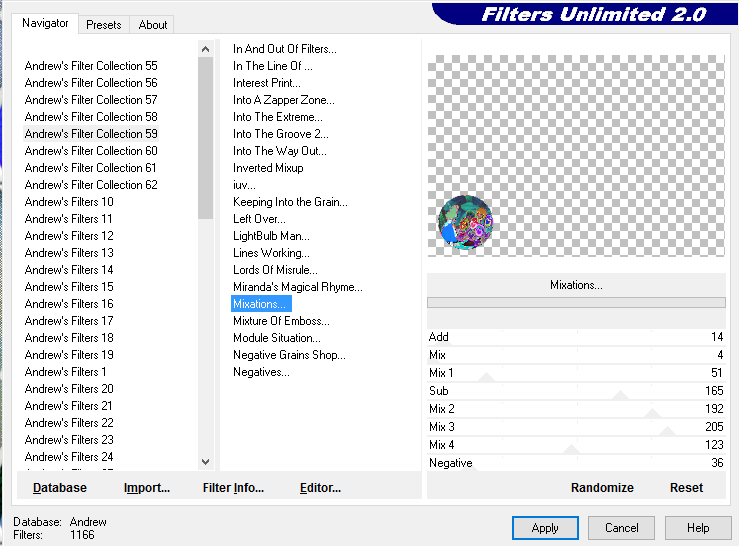
Task: Choose the Interest Print... filter
Action: coord(267,83)
